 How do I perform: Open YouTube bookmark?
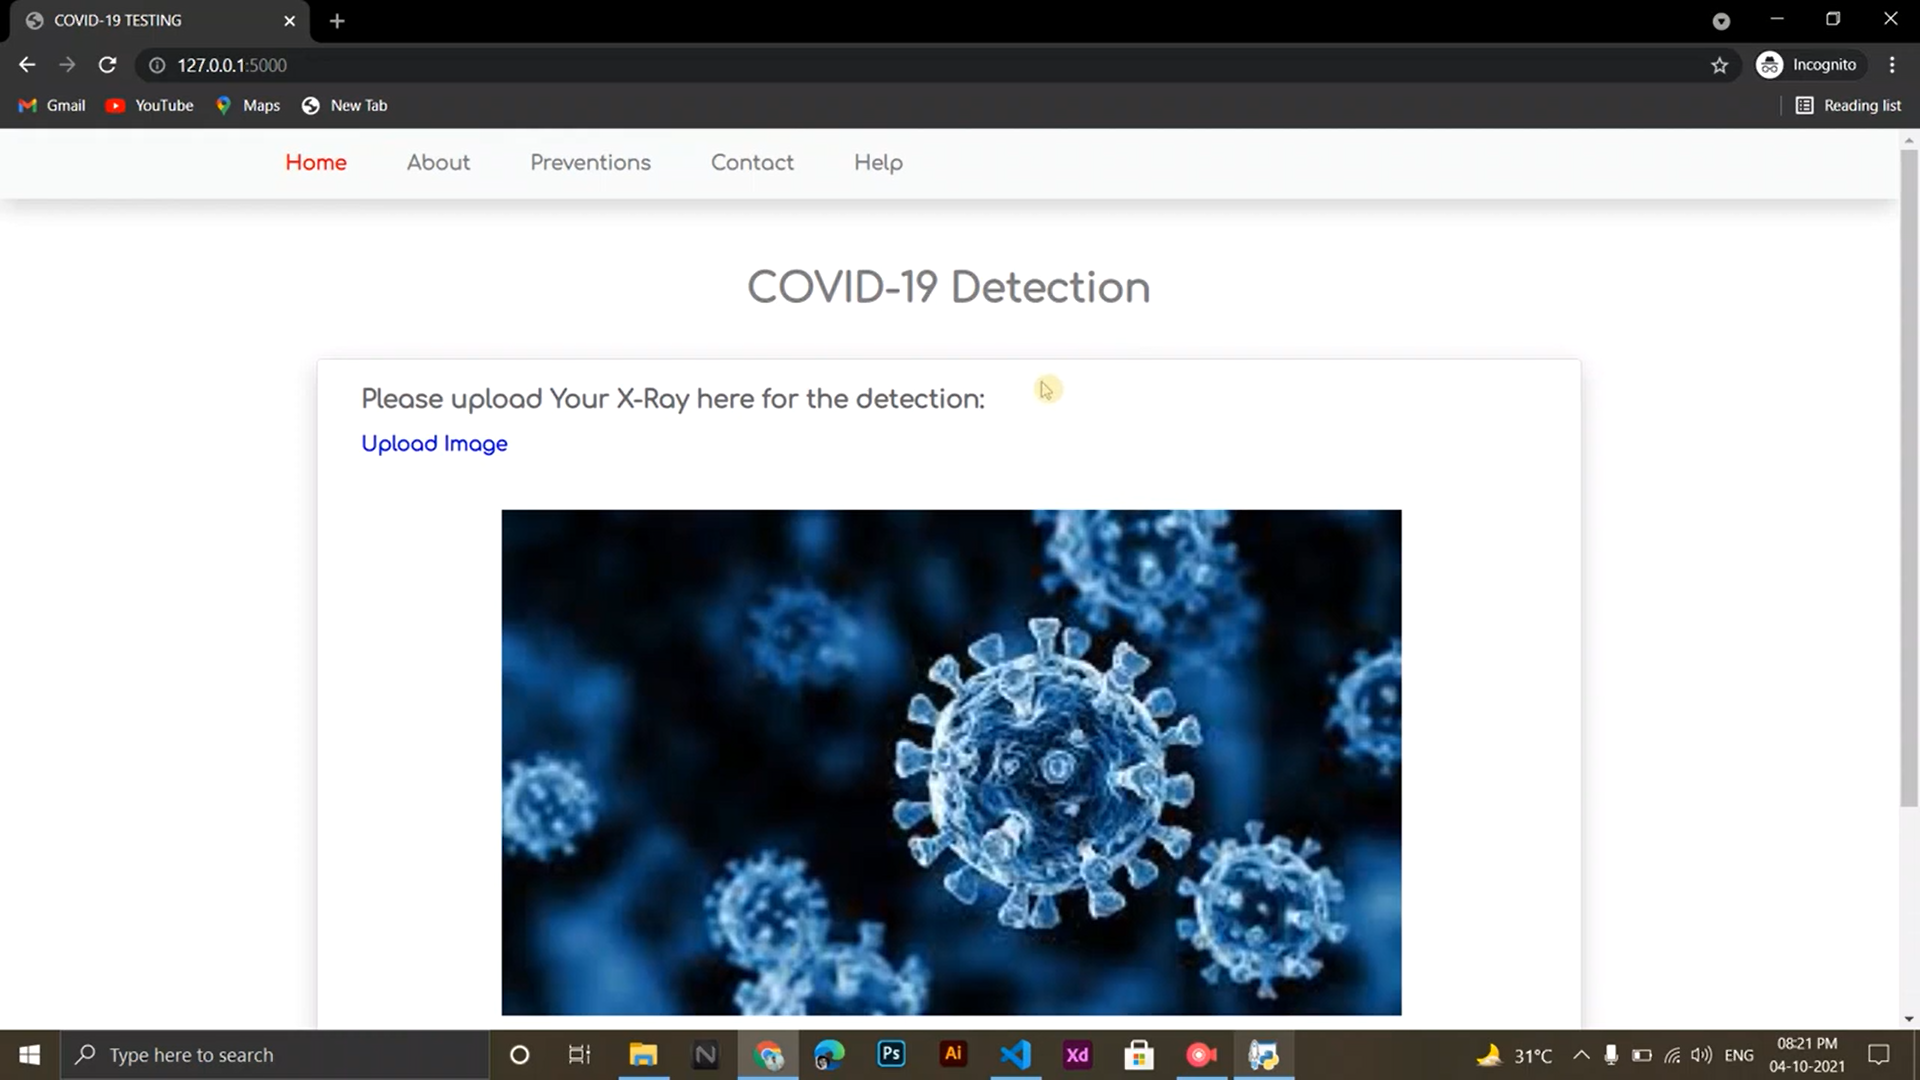150,105
